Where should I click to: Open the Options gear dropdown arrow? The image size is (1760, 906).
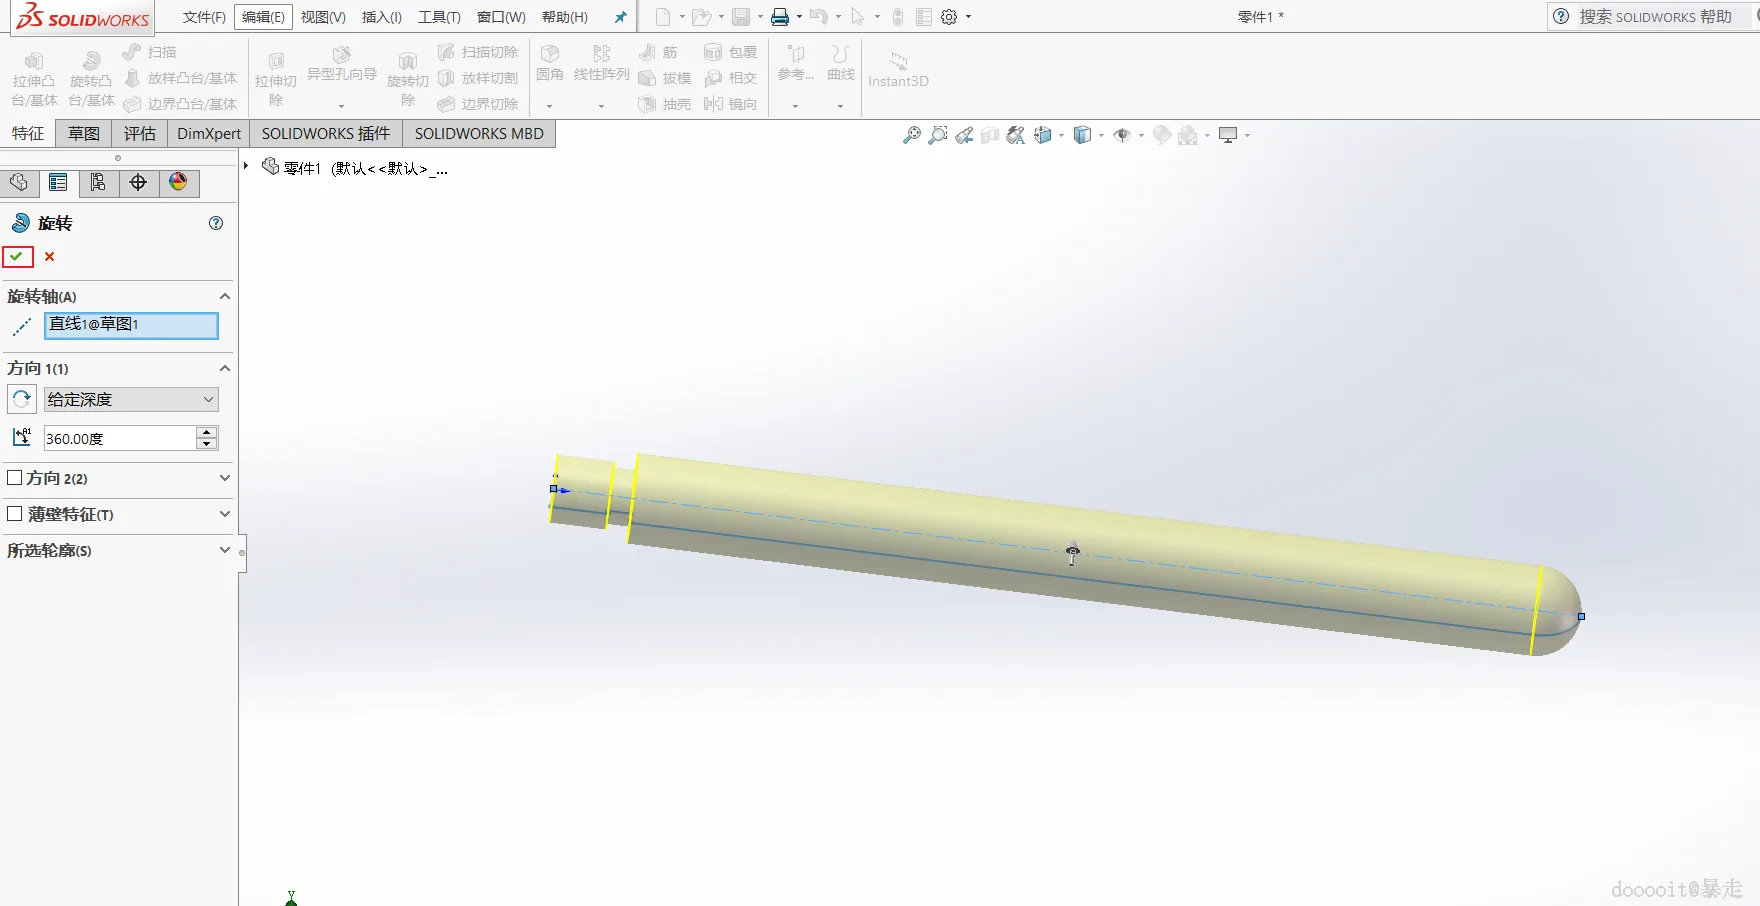[x=968, y=17]
